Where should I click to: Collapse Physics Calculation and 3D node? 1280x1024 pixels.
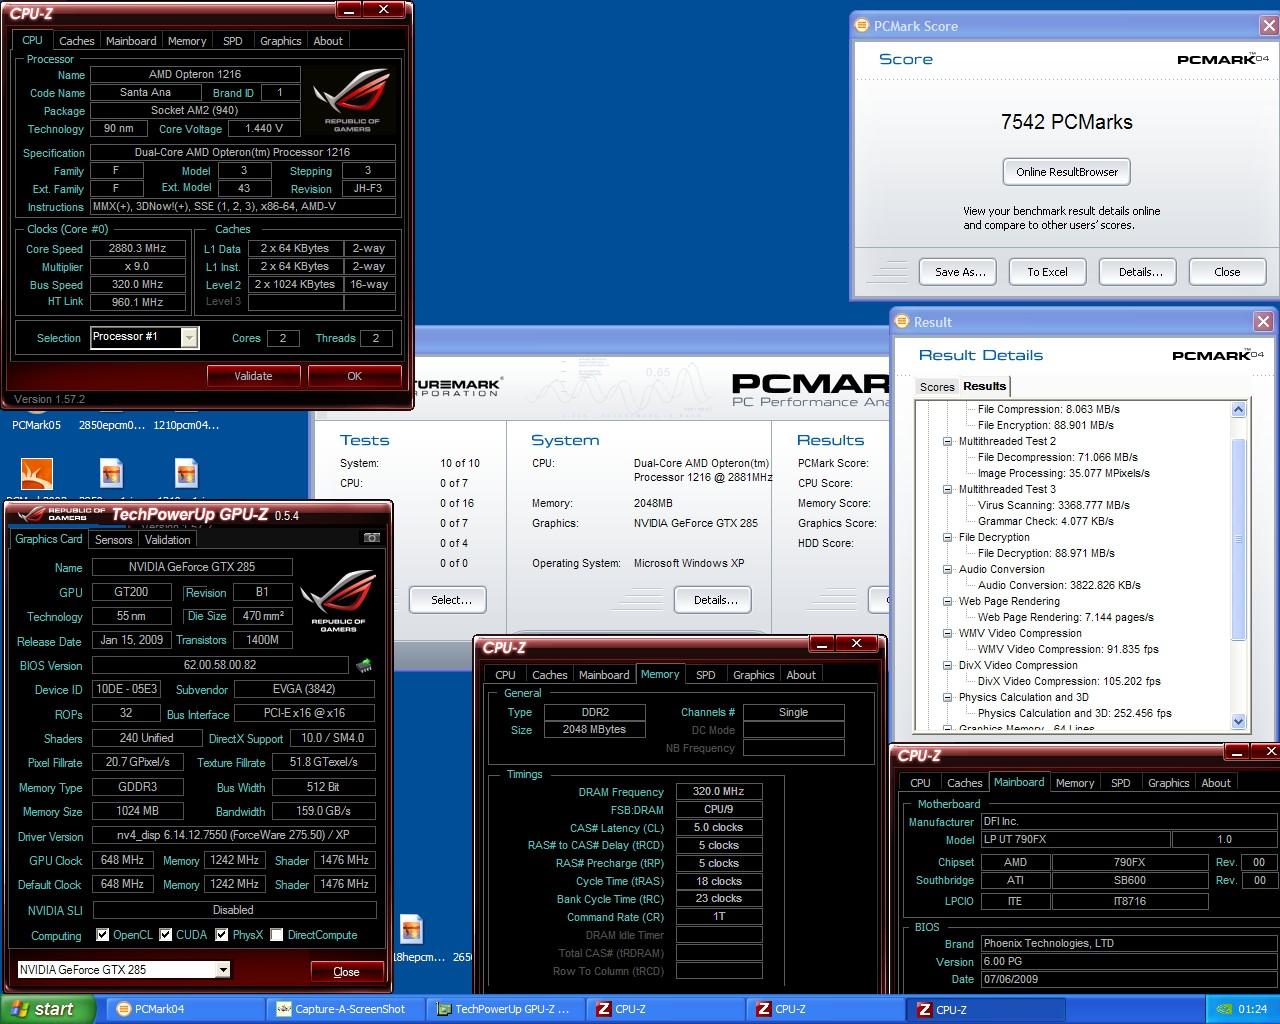(948, 697)
